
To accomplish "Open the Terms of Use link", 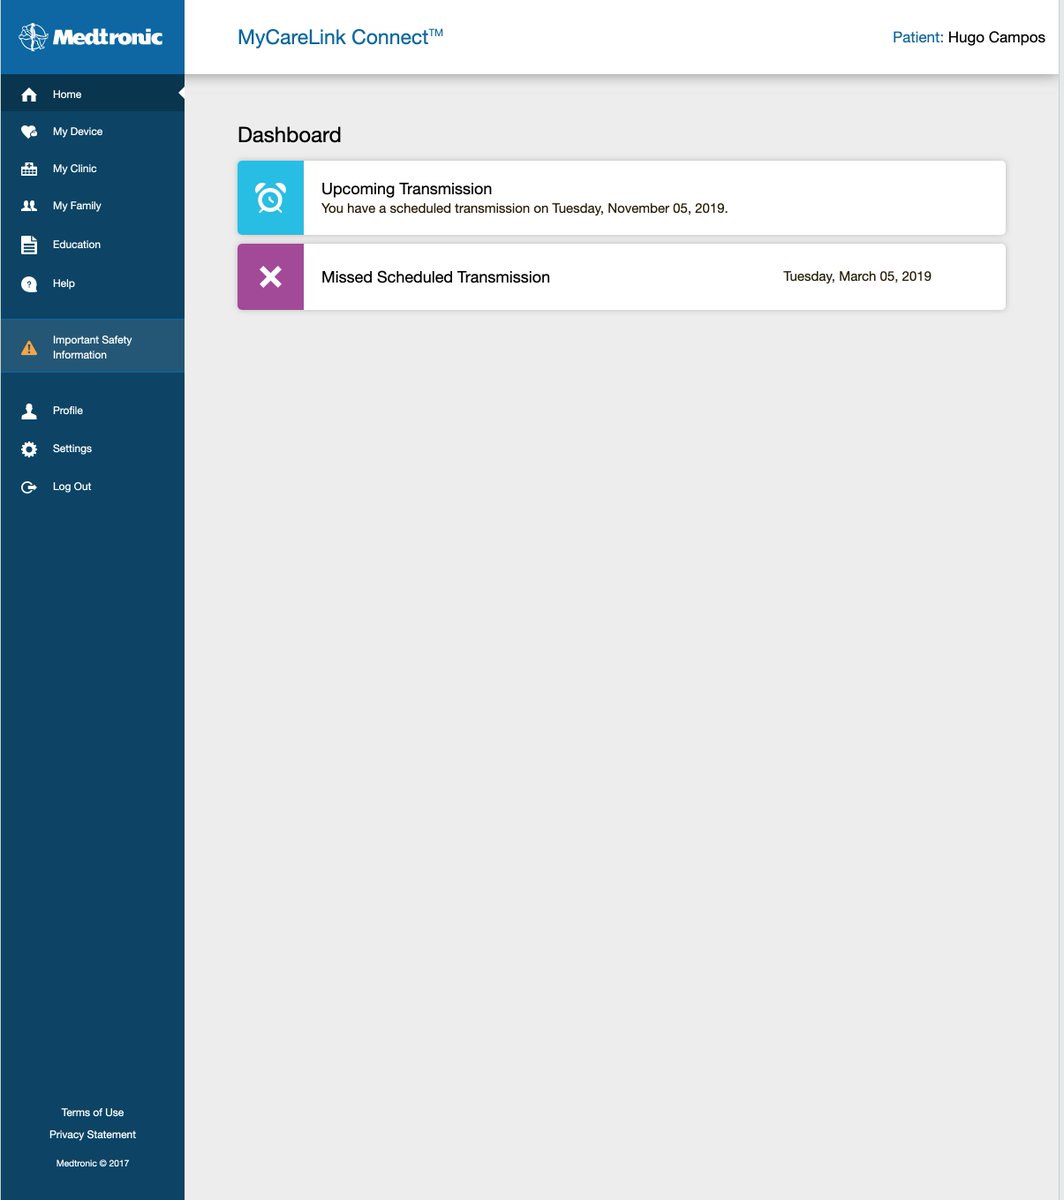I will (93, 1112).
